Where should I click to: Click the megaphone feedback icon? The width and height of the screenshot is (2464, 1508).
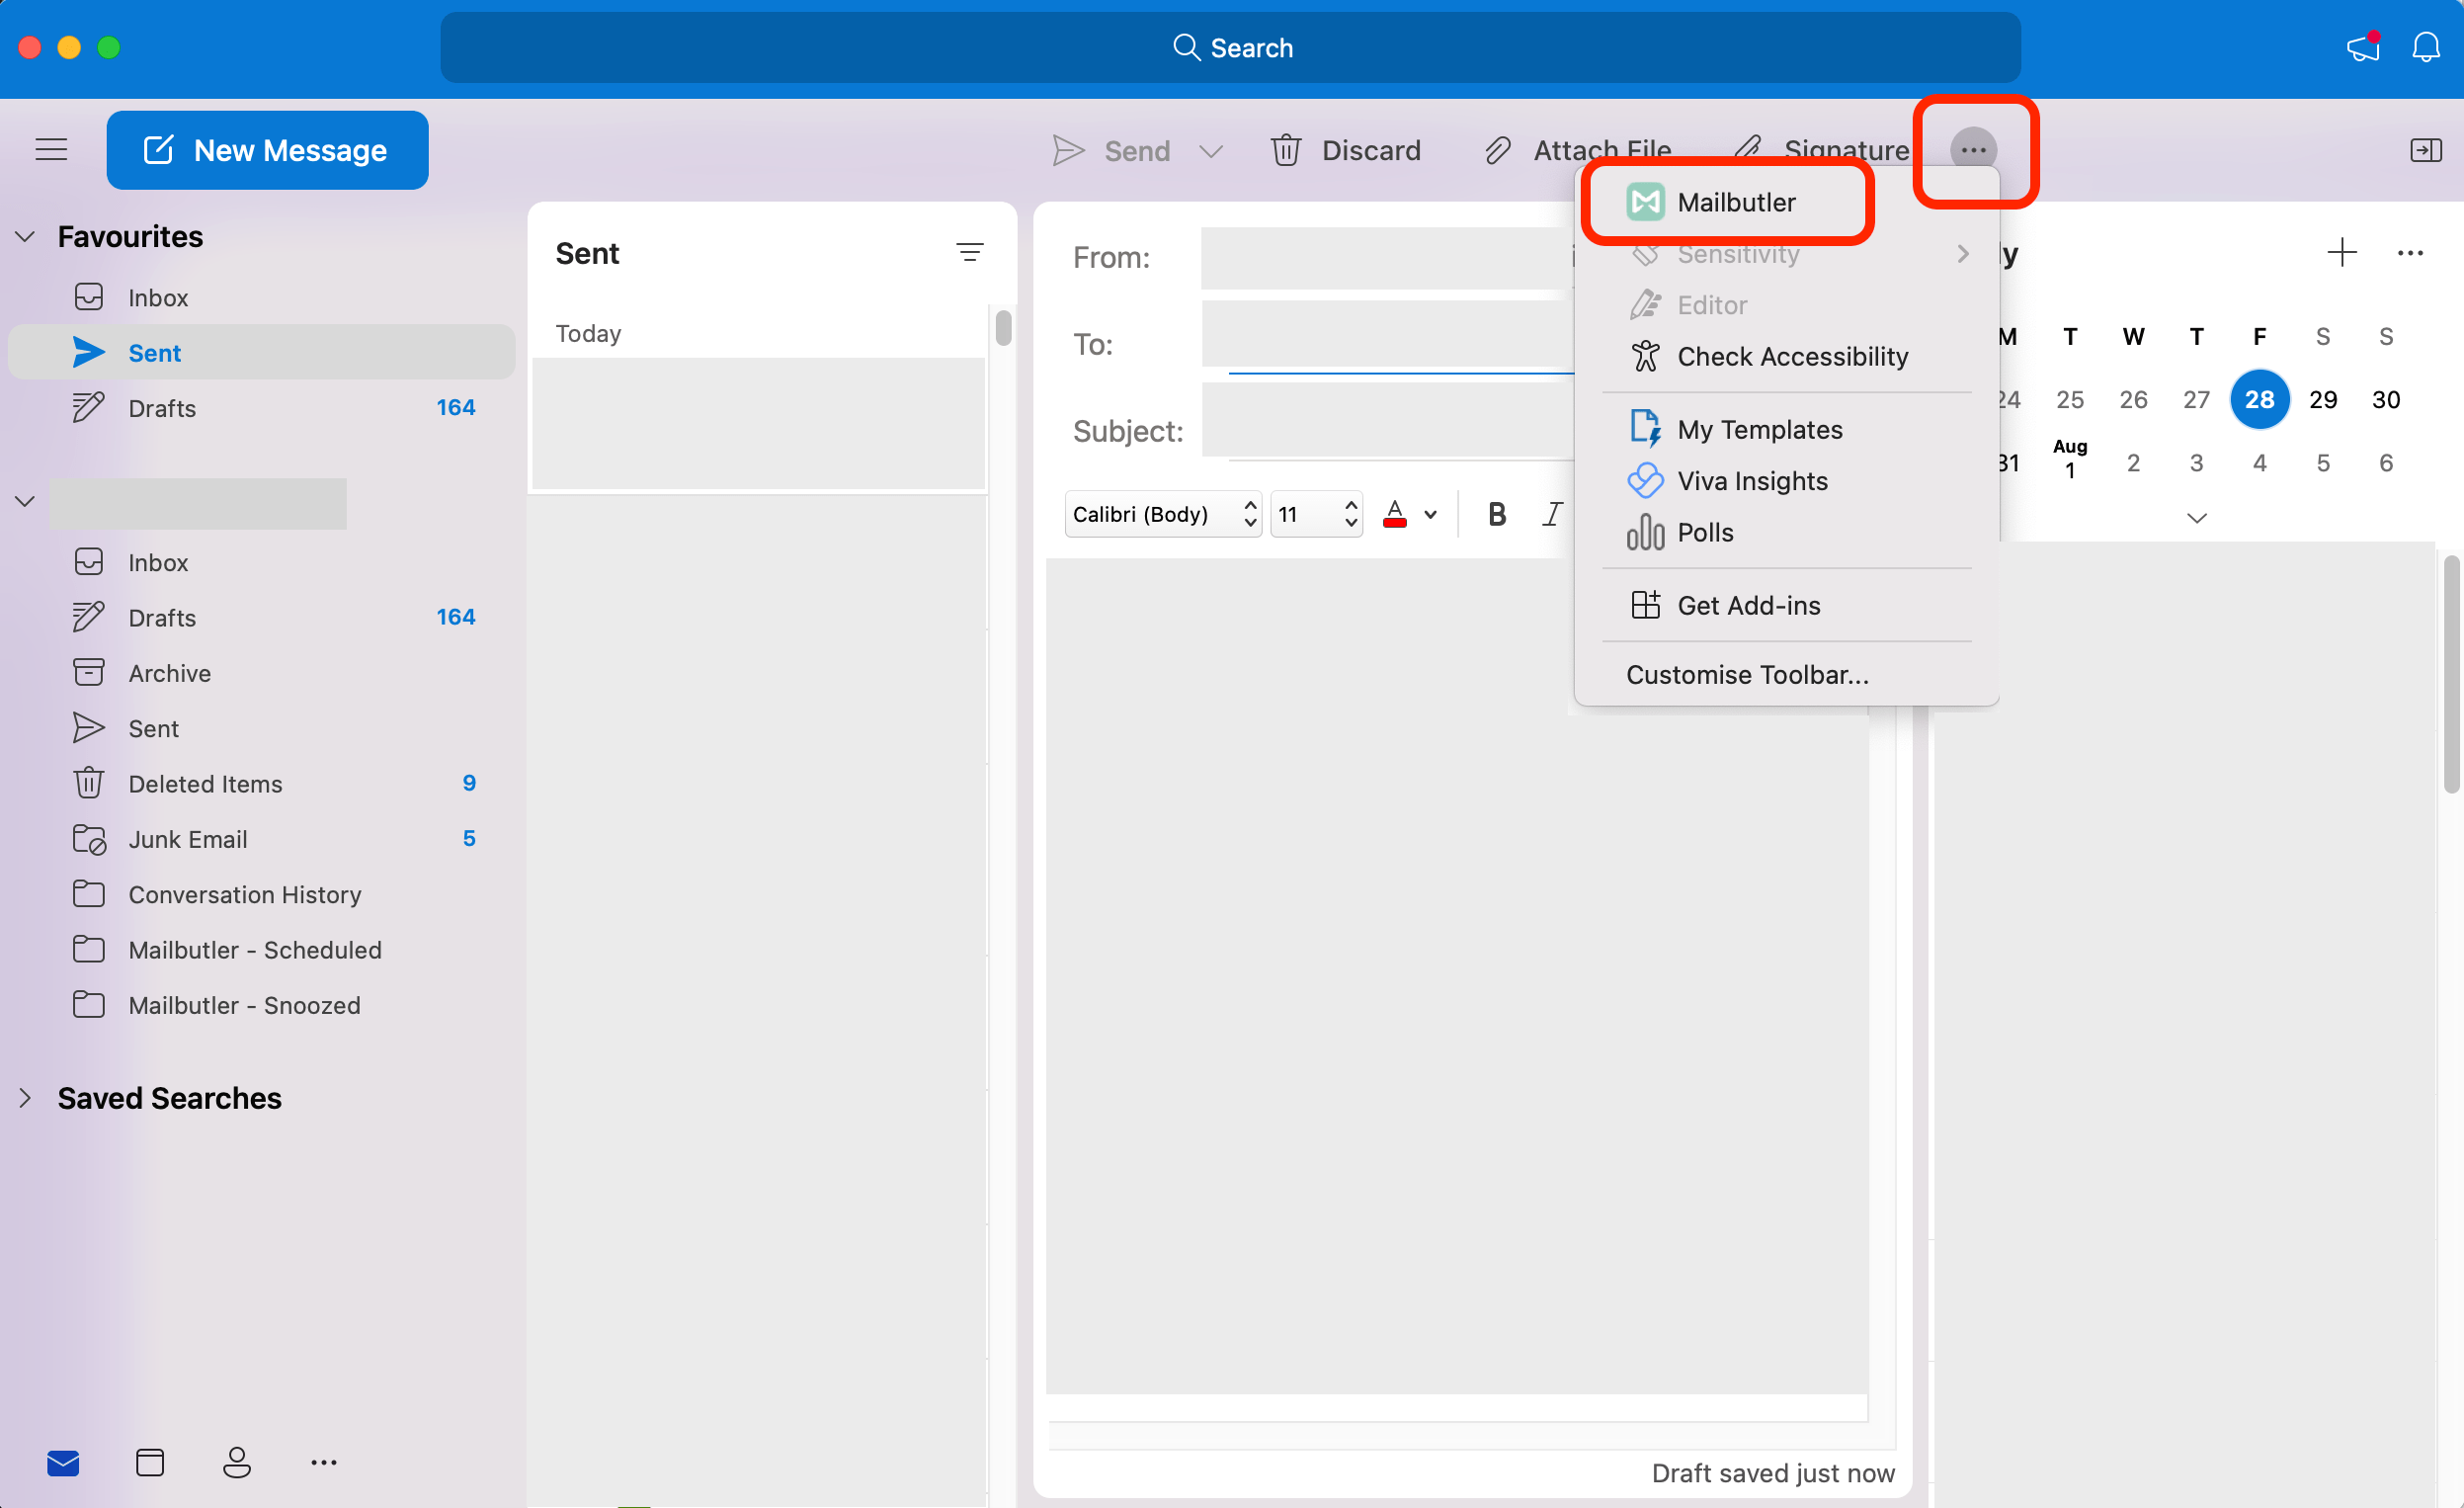(2363, 47)
